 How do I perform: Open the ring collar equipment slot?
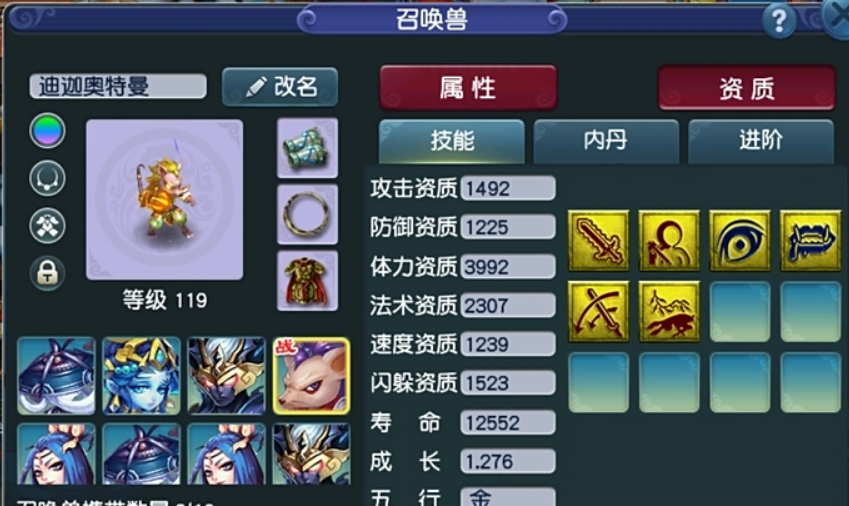coord(308,214)
